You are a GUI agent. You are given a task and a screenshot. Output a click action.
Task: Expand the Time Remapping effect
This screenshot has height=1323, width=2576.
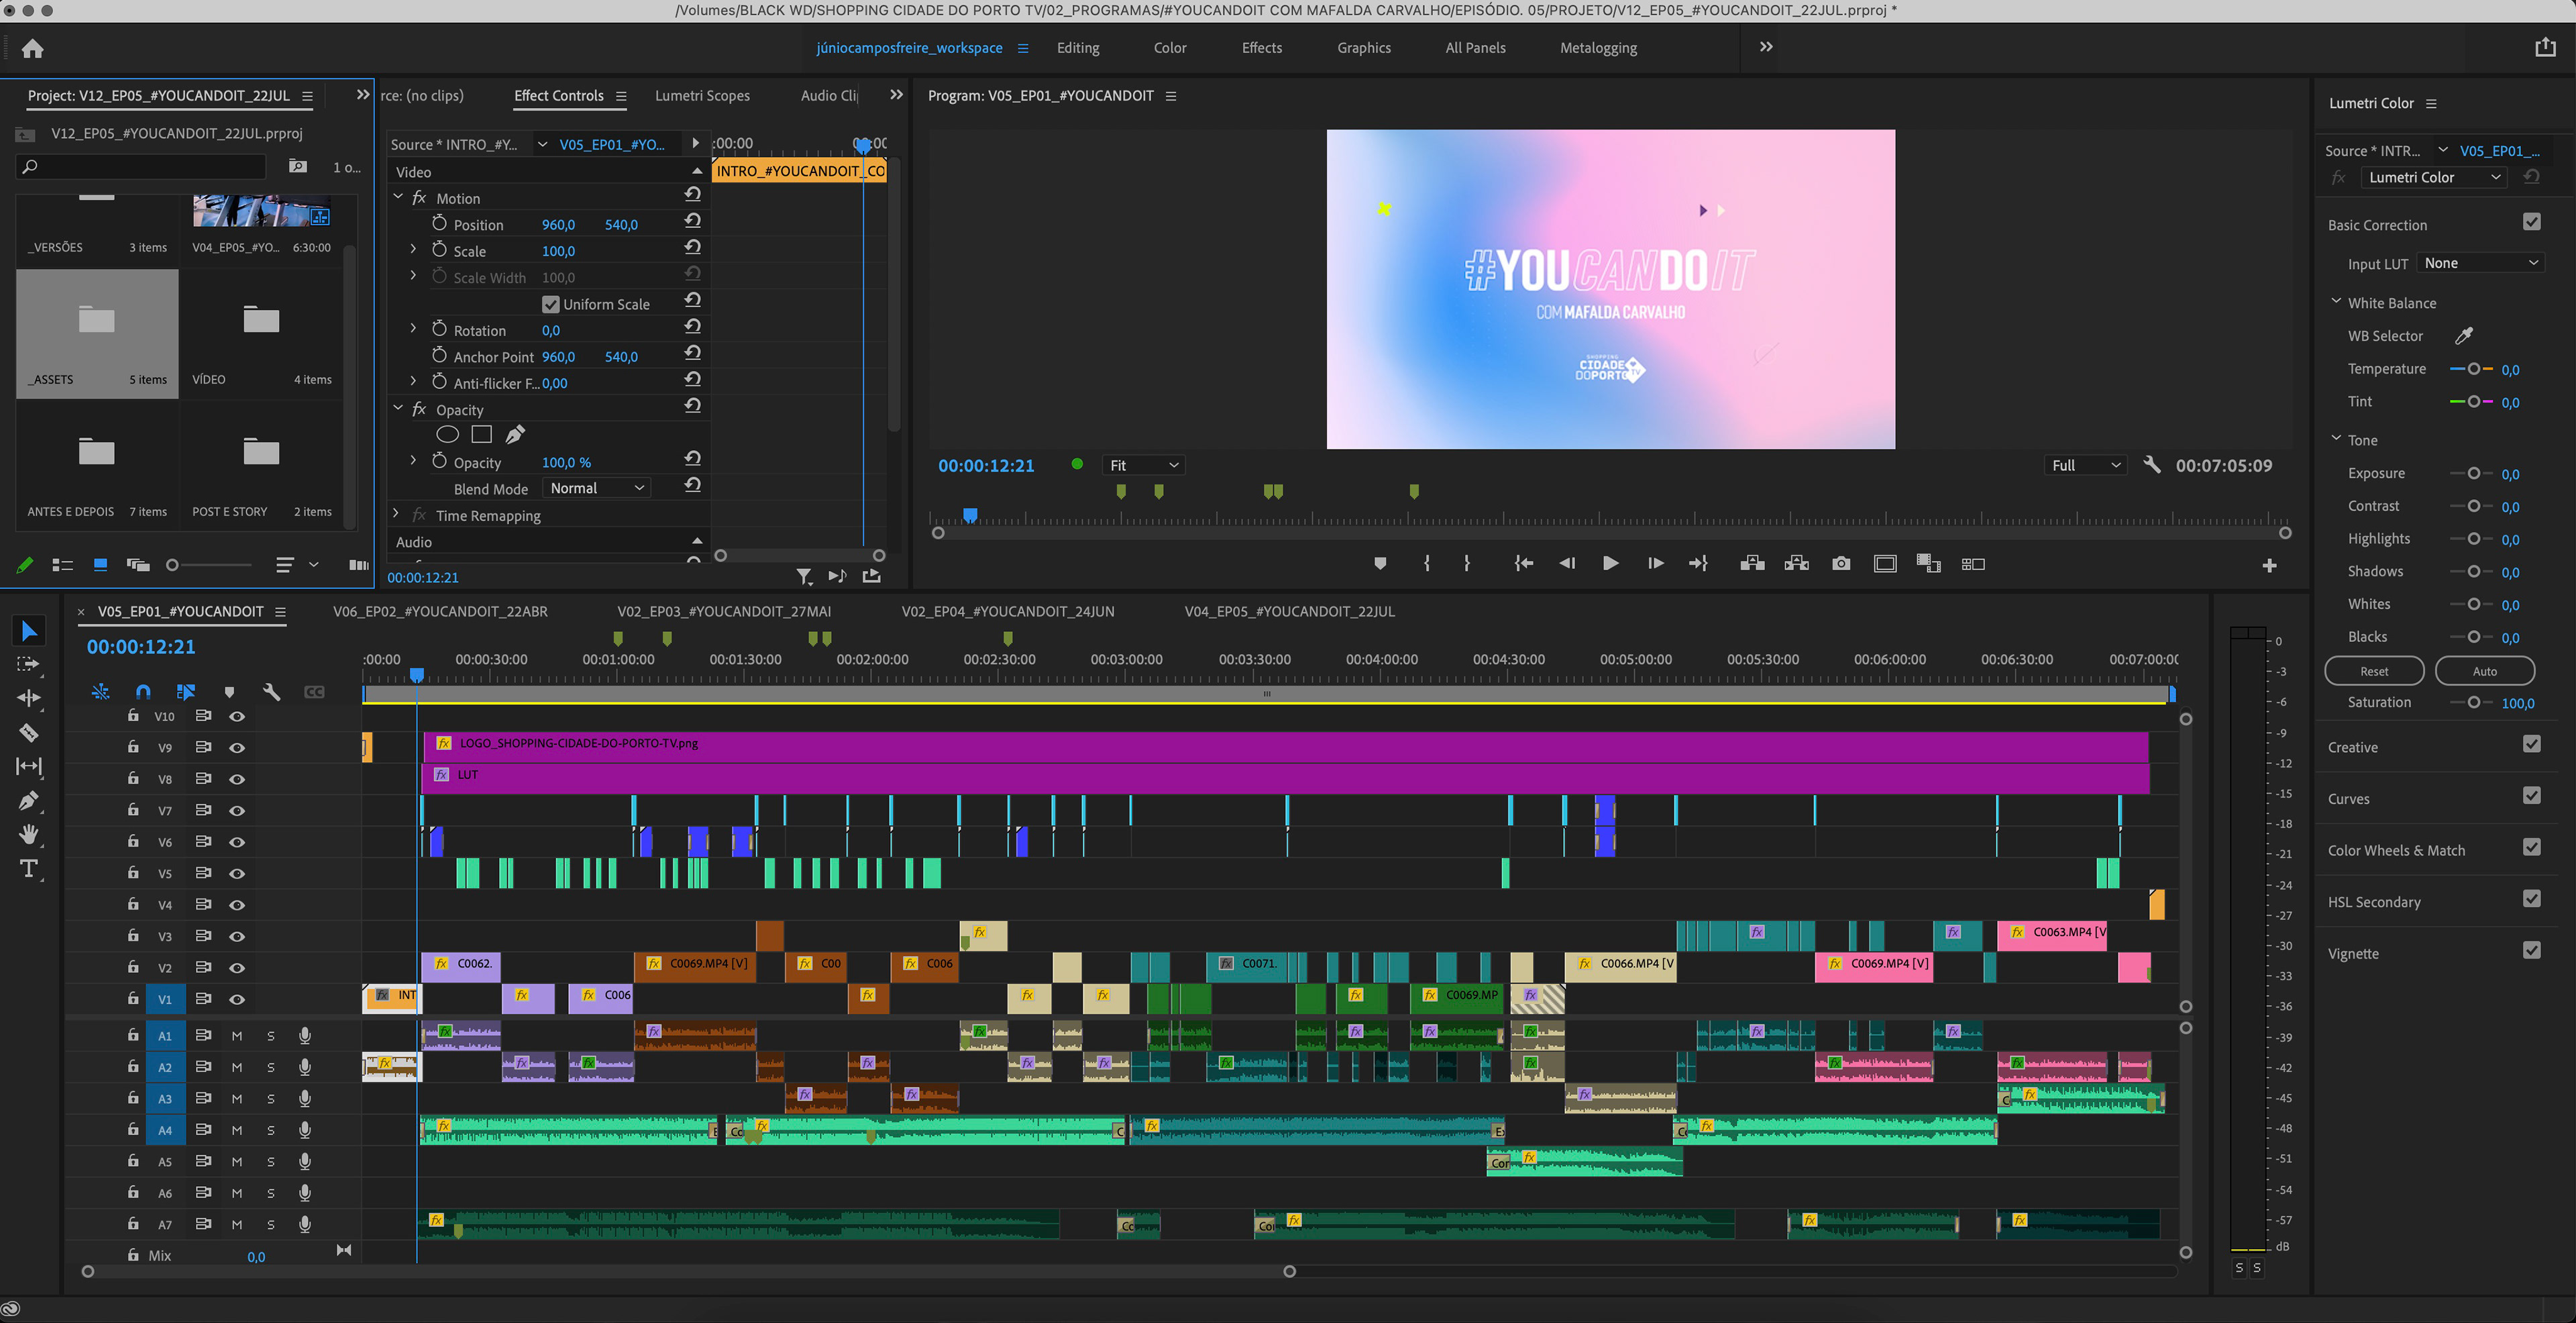(x=397, y=515)
